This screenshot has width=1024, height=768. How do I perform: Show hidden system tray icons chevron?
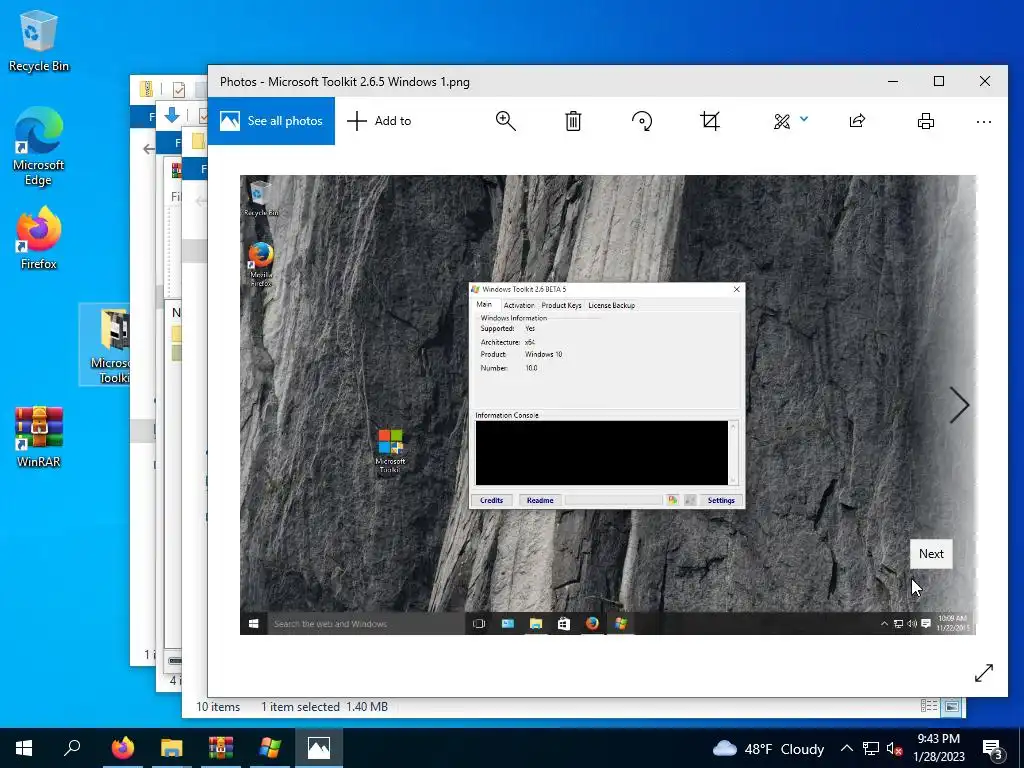click(x=846, y=748)
